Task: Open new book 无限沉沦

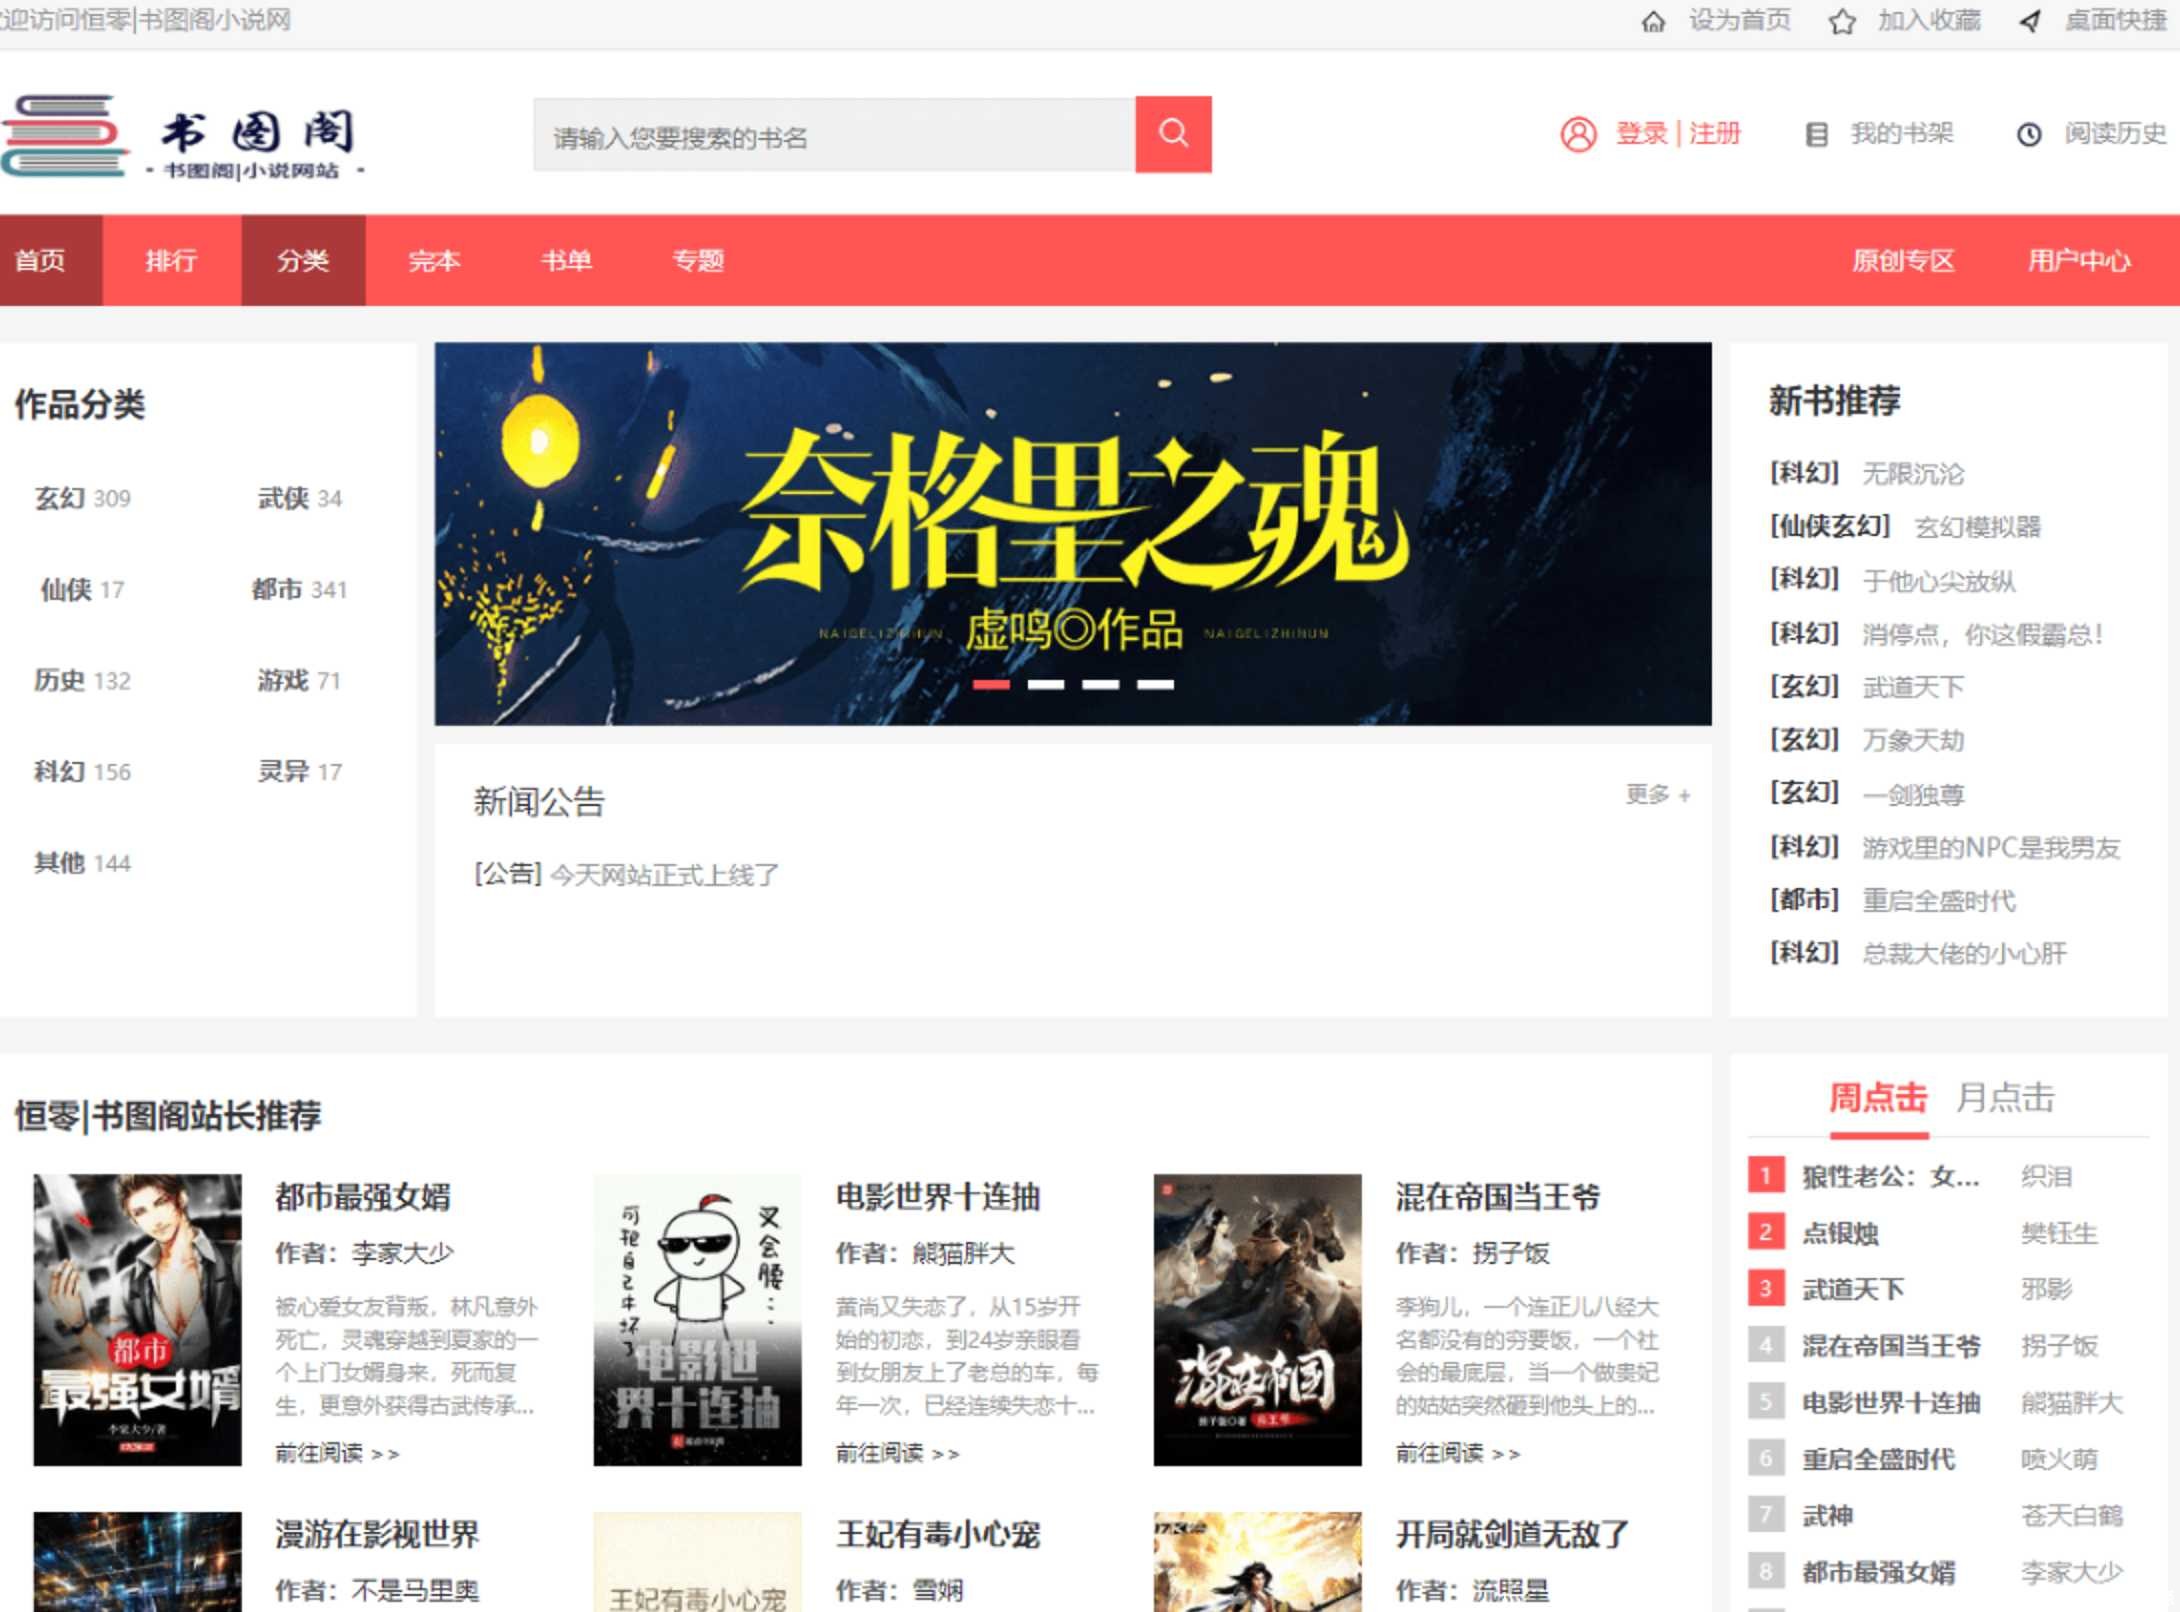Action: [1913, 473]
